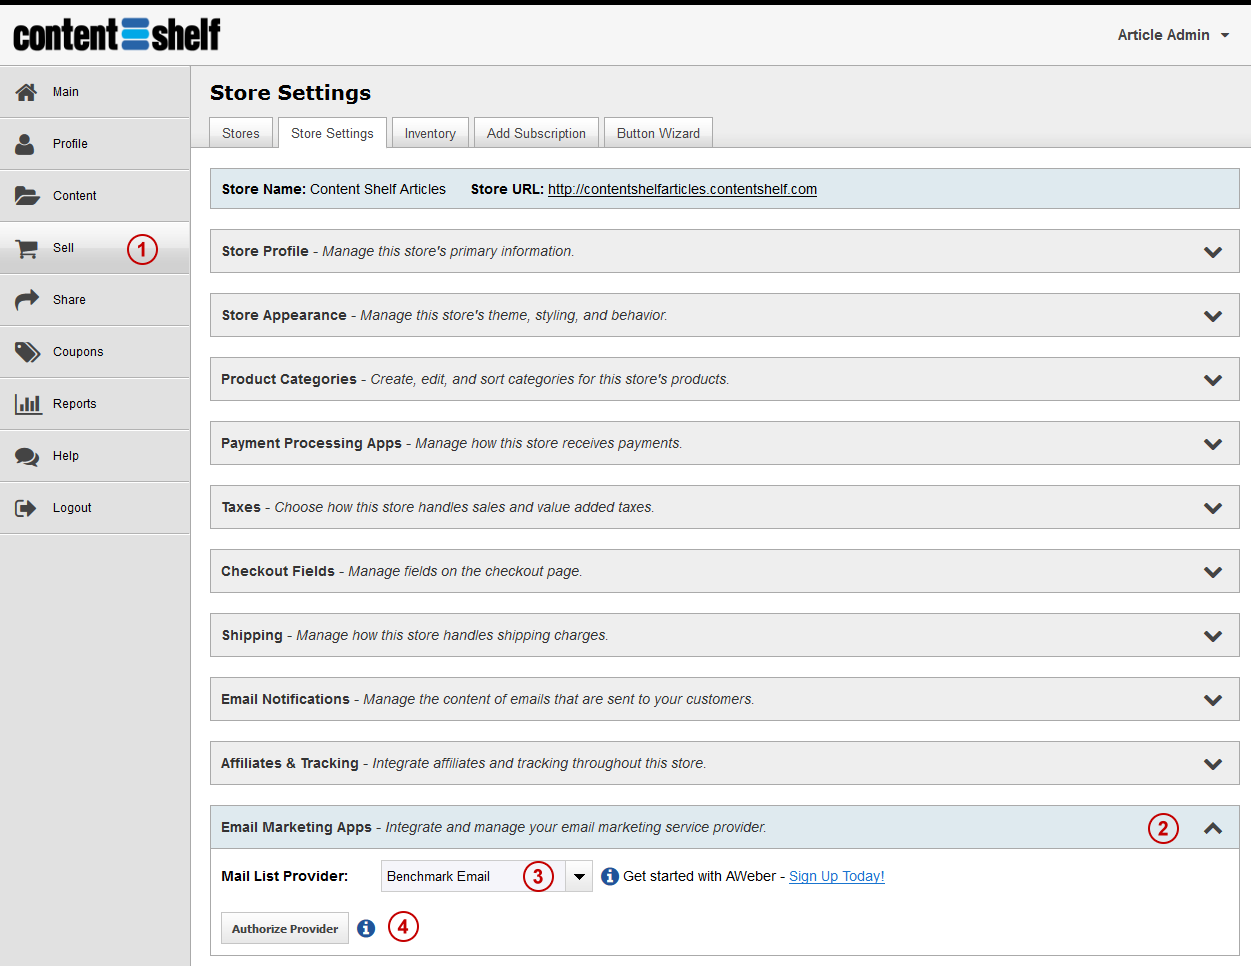
Task: Switch to the Inventory tab
Action: tap(430, 134)
